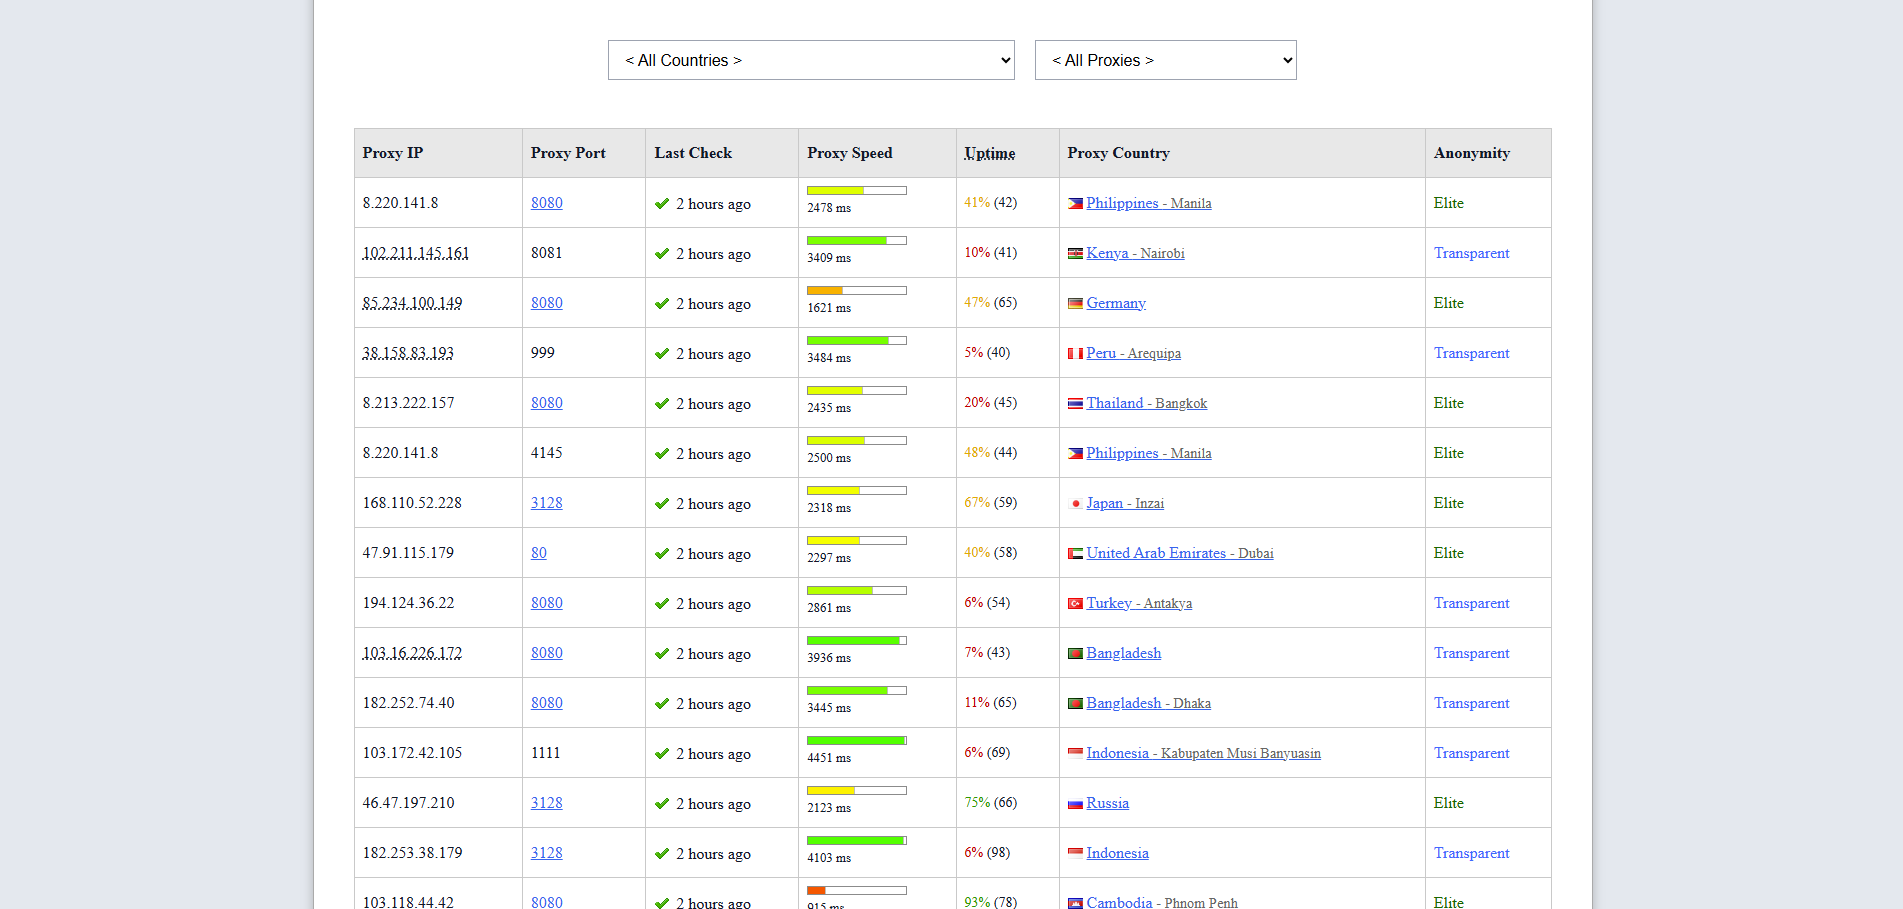Click uptime value 67% (59)

tap(991, 502)
